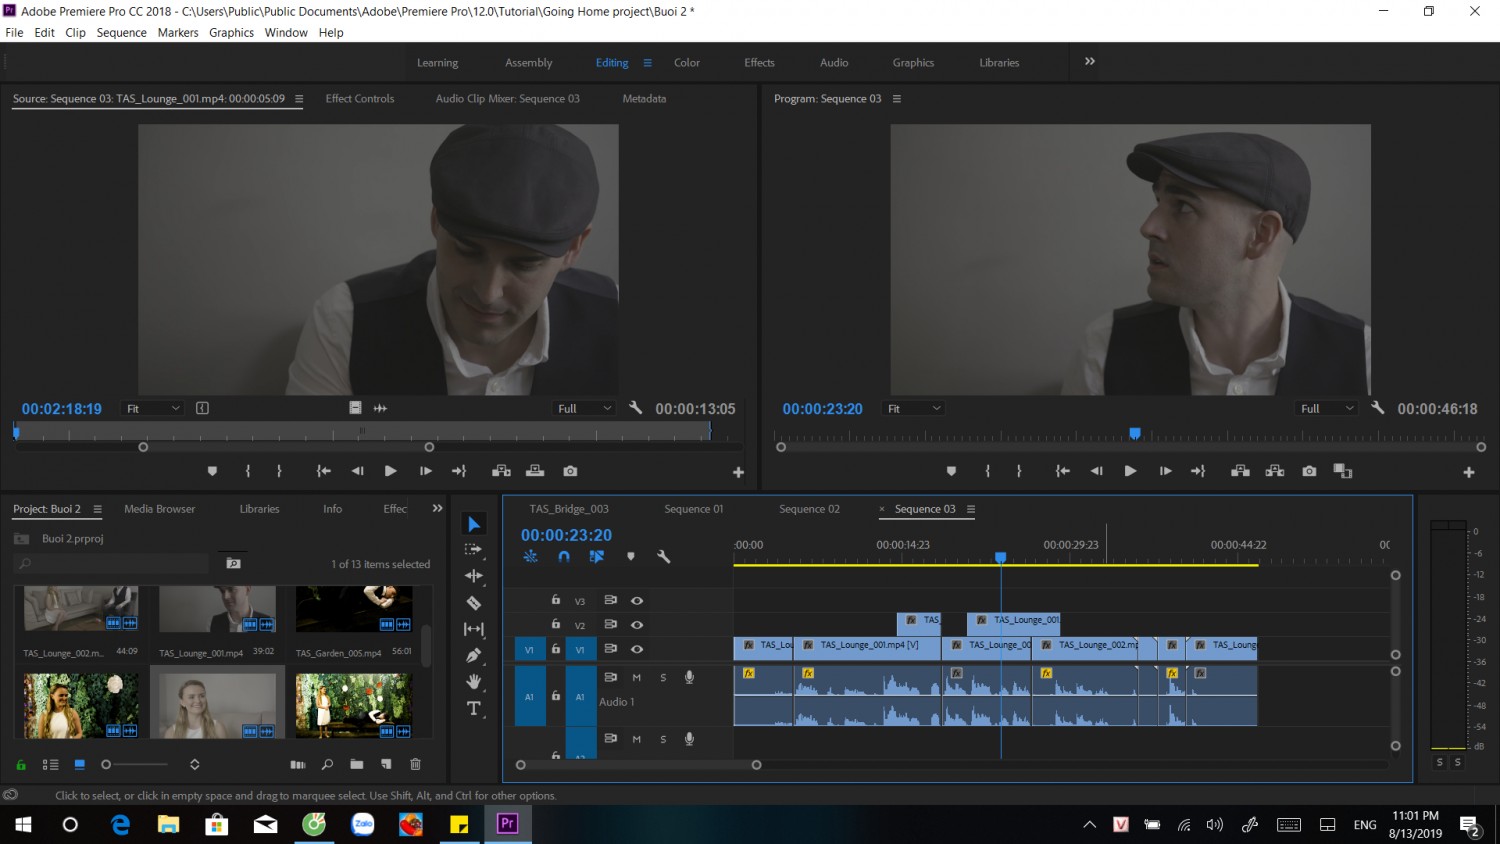This screenshot has height=844, width=1500.
Task: Select the Slip tool
Action: (474, 629)
